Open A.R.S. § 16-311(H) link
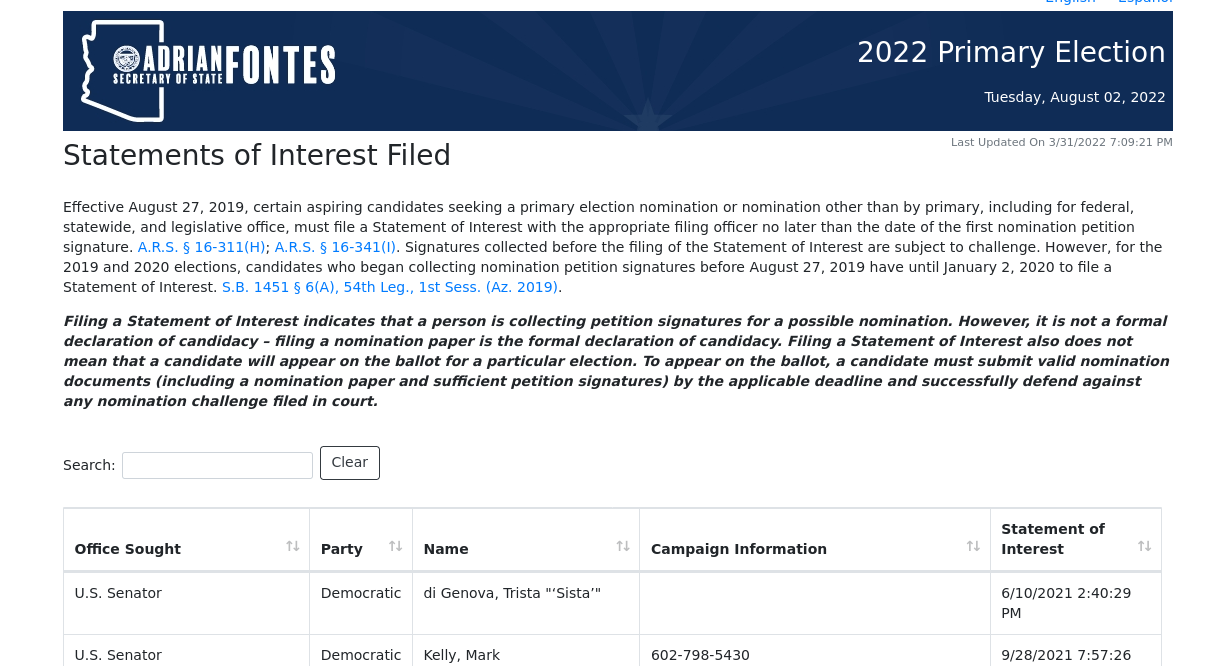 tap(202, 247)
